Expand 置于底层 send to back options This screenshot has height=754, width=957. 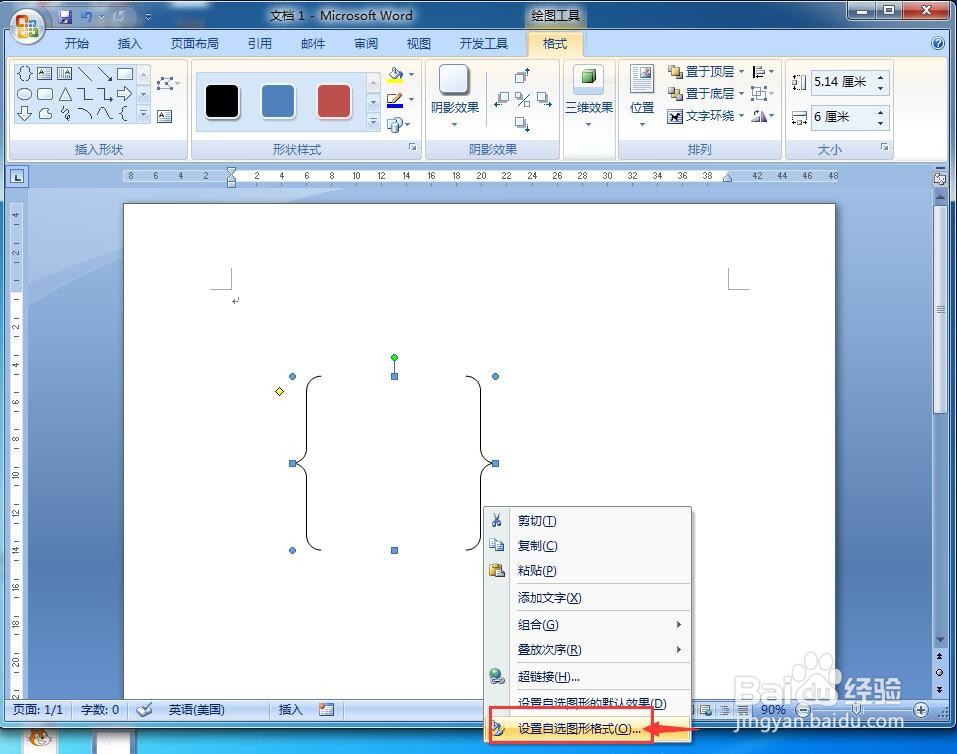742,94
